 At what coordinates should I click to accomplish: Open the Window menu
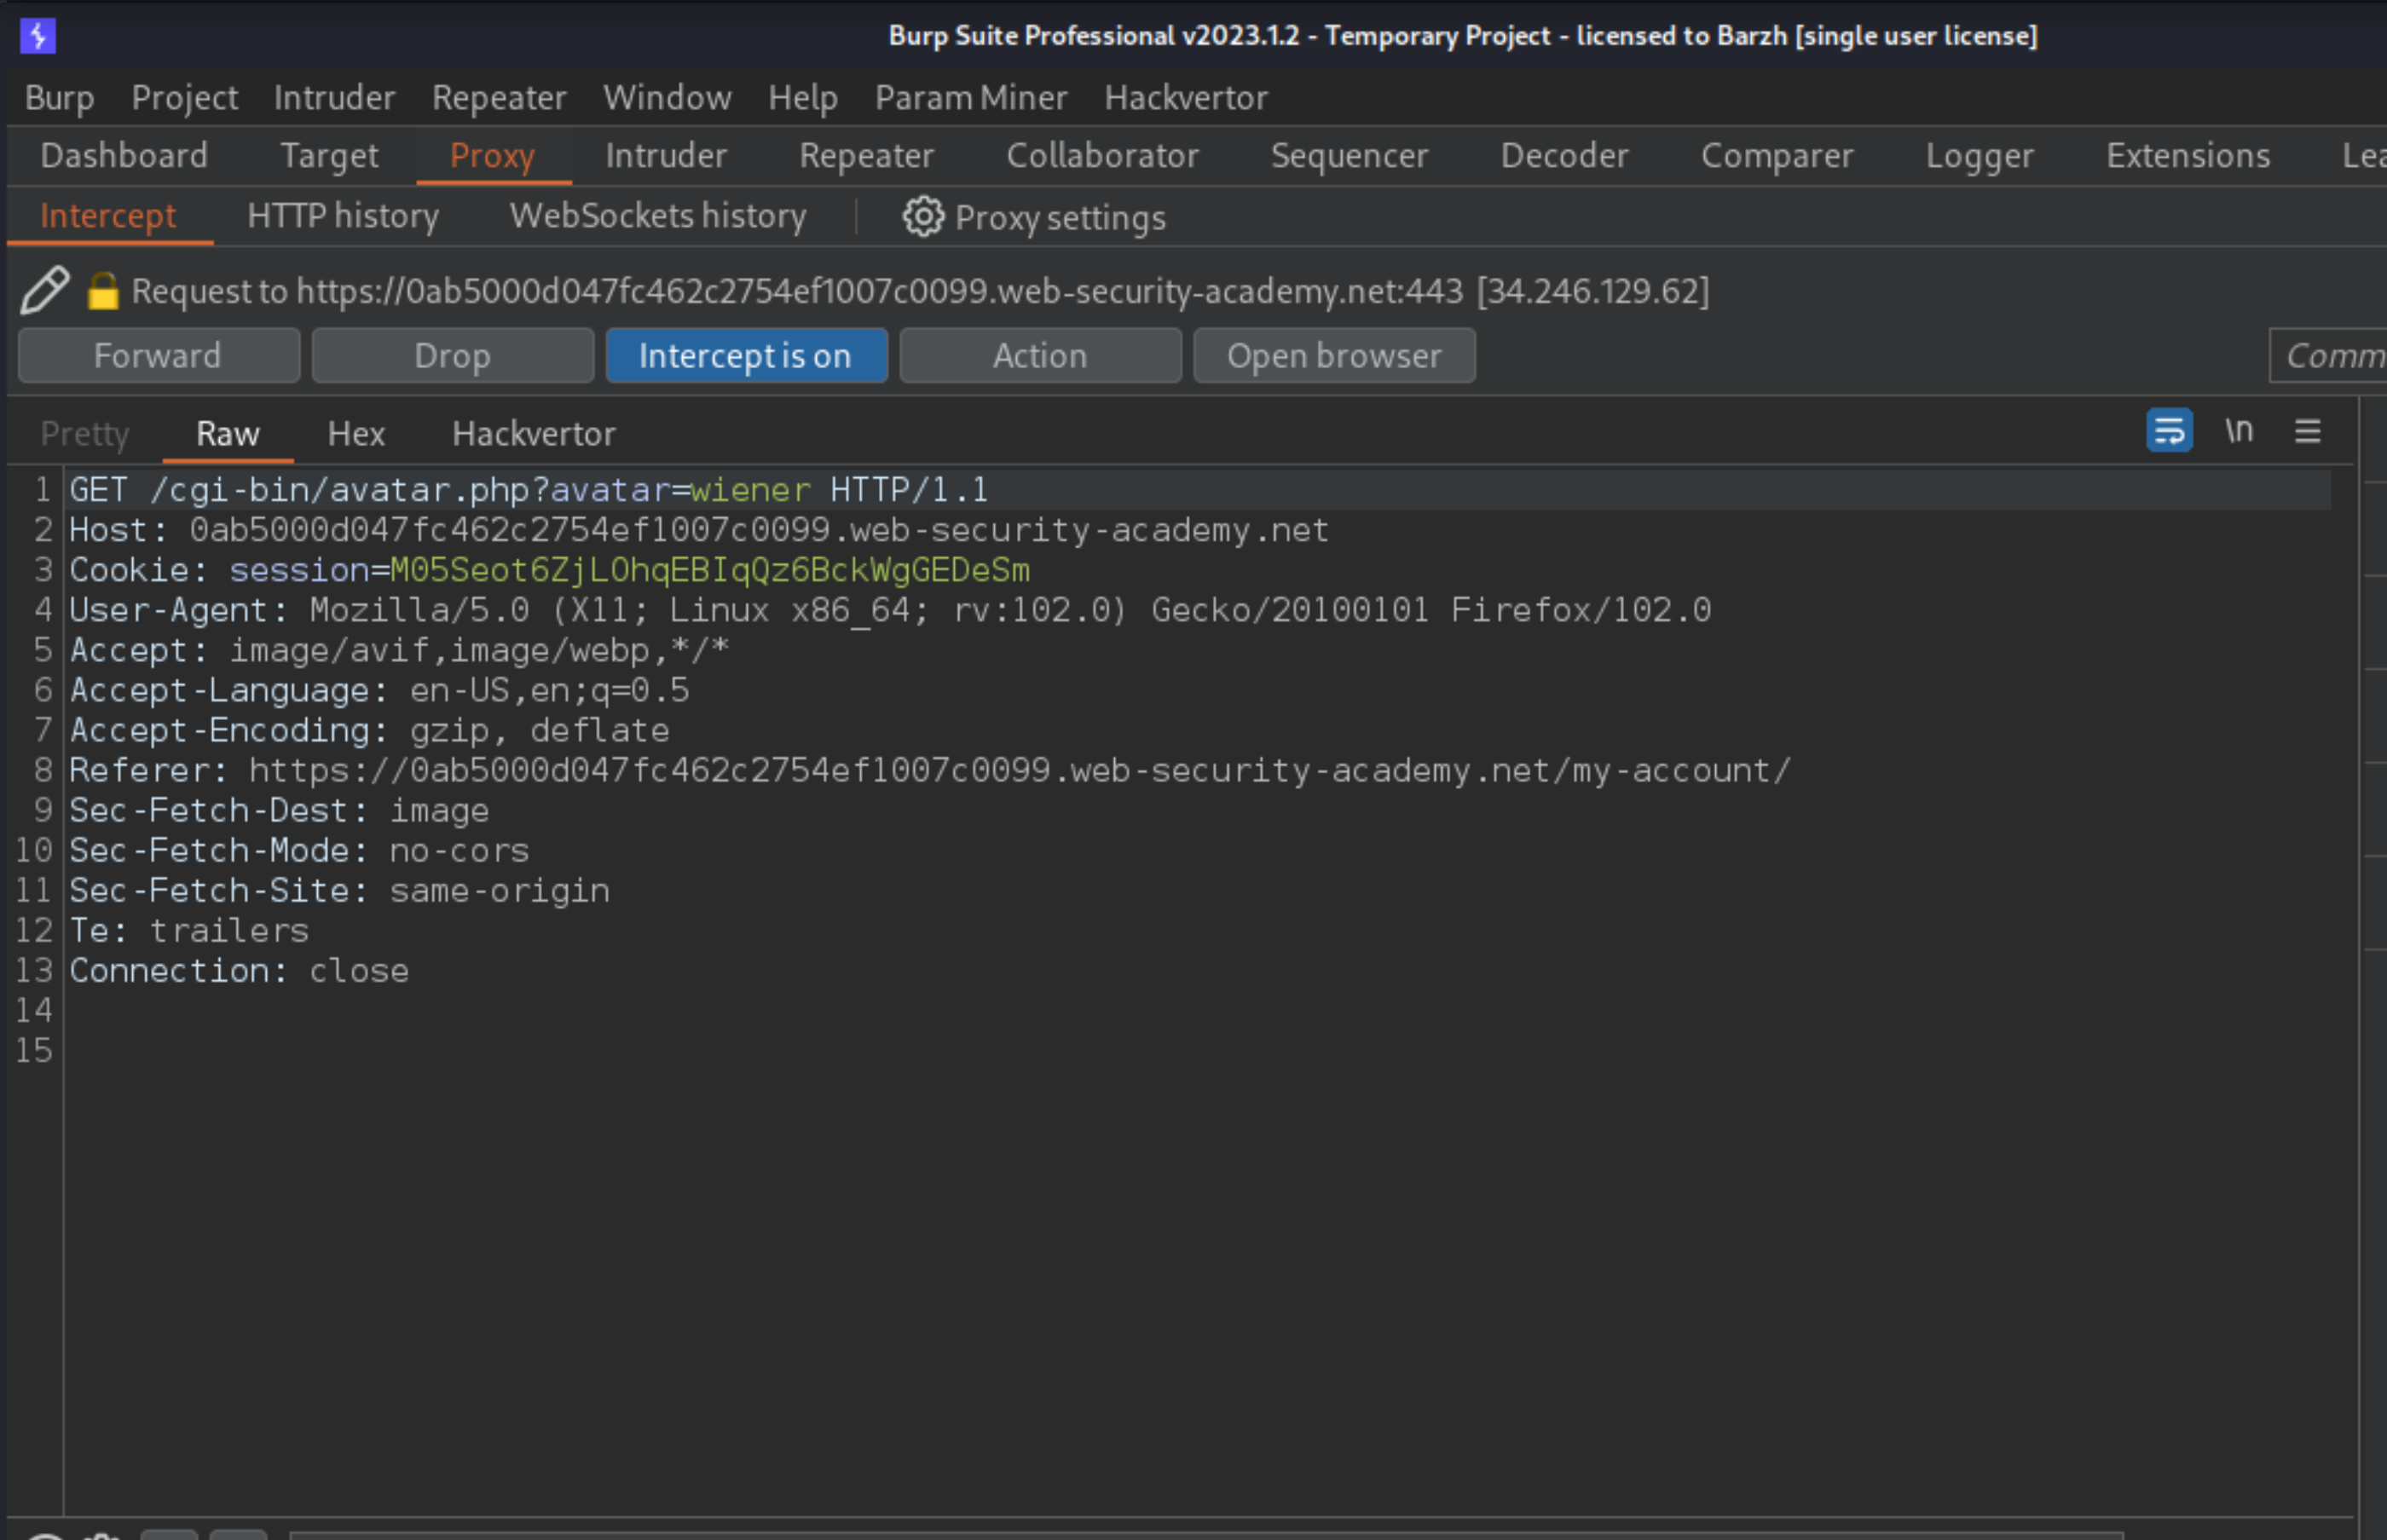pos(667,98)
